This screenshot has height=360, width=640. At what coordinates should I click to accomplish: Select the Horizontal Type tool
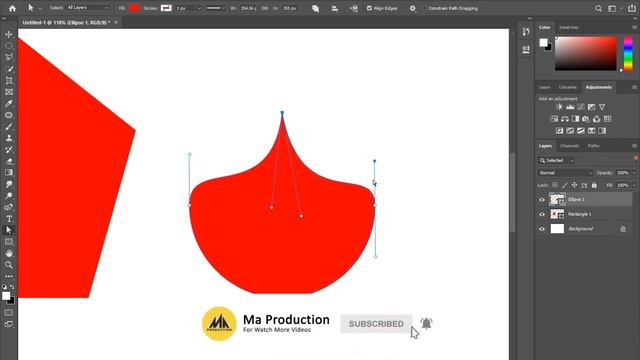9,218
